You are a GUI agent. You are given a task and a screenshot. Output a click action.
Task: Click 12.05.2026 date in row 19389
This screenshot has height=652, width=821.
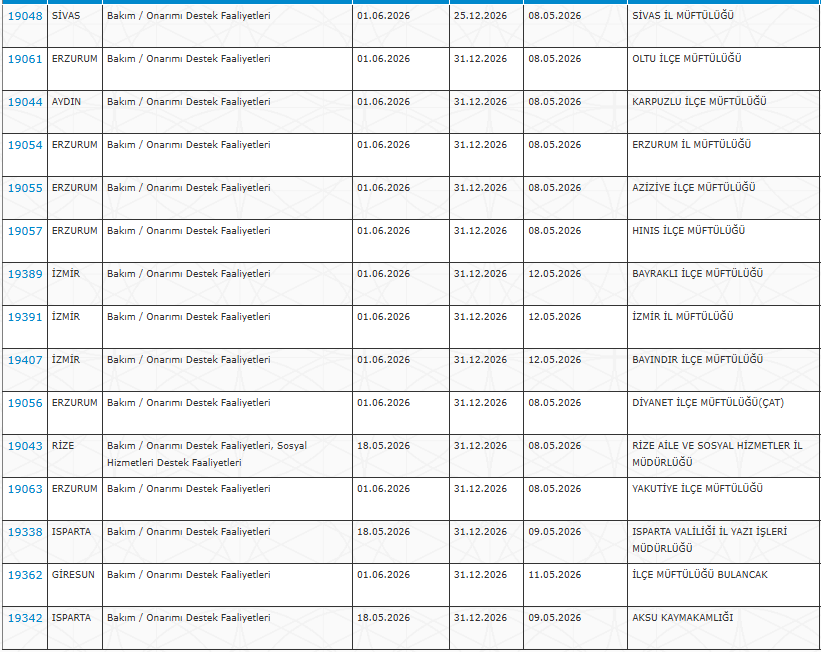554,273
